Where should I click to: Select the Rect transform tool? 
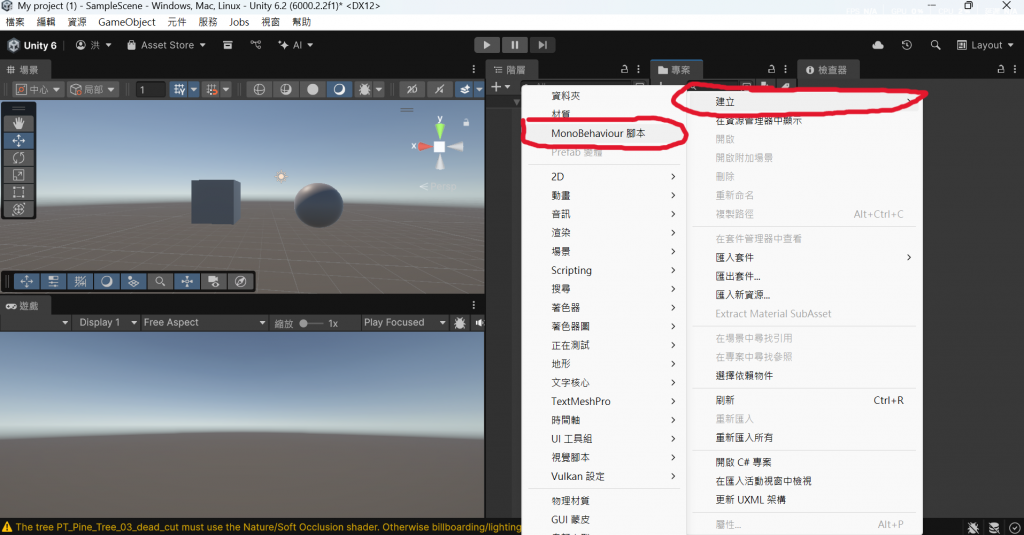click(x=18, y=192)
